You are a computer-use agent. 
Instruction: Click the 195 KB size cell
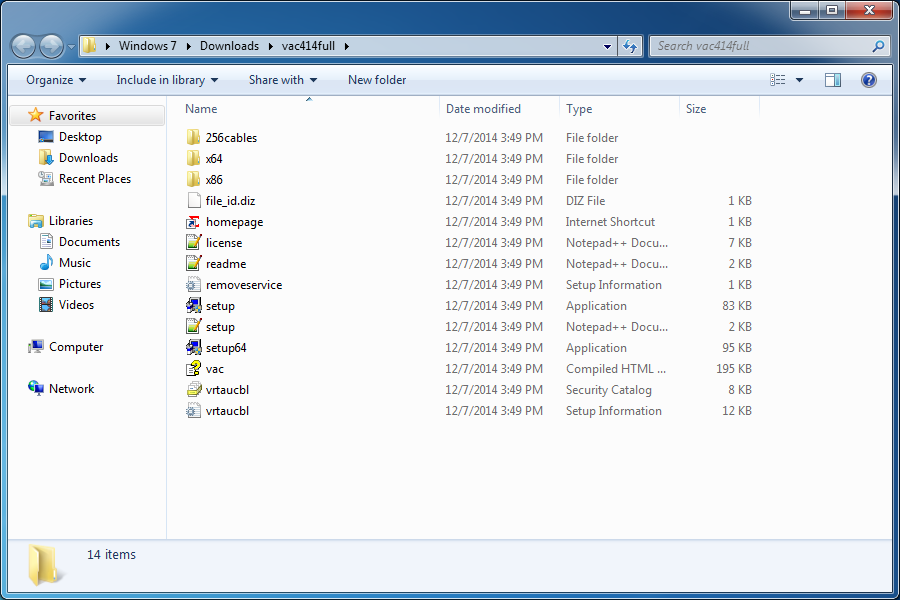point(734,369)
